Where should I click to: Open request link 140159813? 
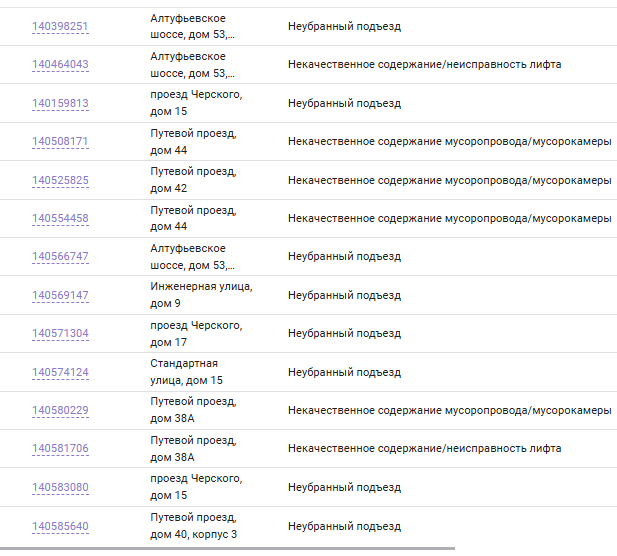click(x=60, y=103)
